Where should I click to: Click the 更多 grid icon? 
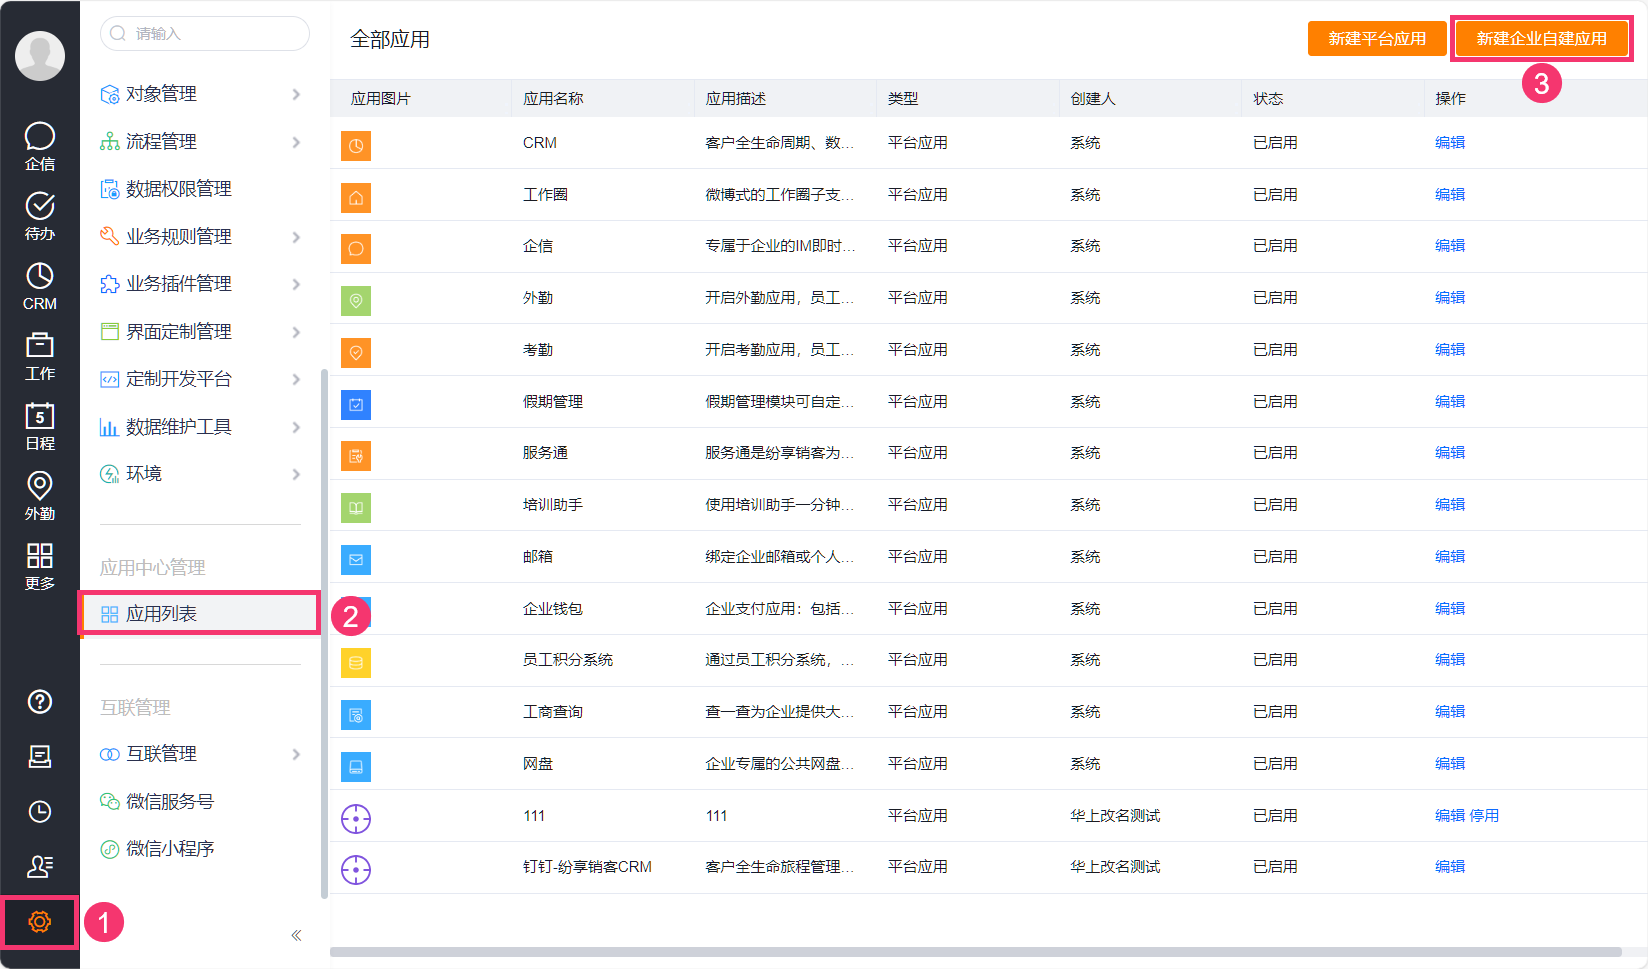point(40,565)
